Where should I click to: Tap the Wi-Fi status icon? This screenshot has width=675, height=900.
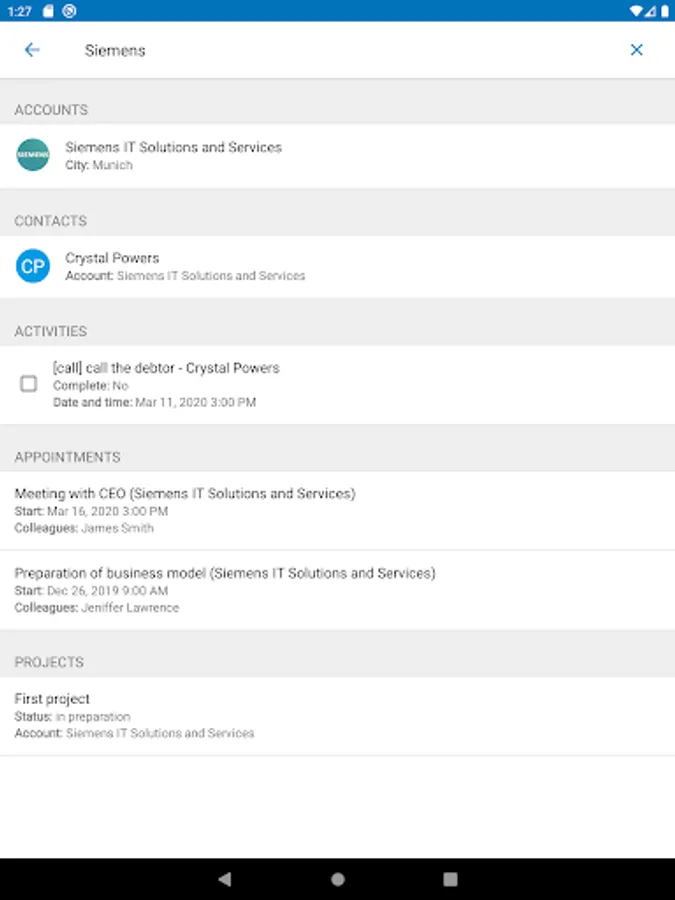(x=636, y=10)
